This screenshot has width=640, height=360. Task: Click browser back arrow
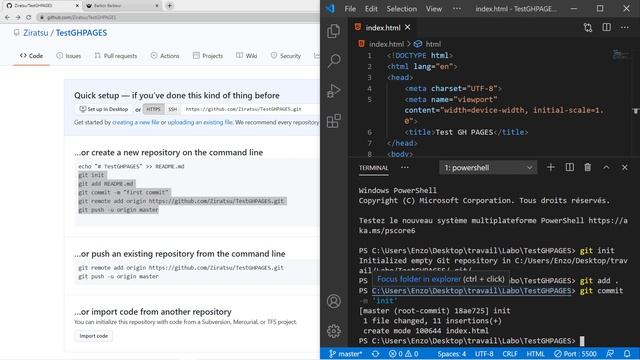(7, 17)
